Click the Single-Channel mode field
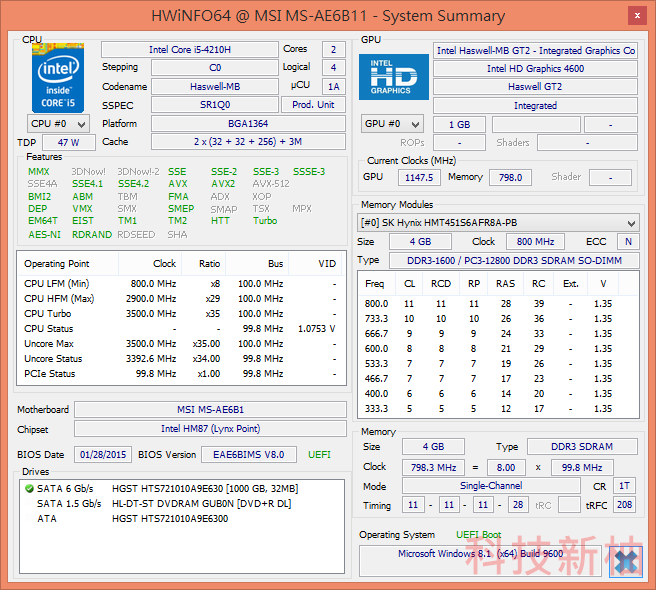This screenshot has width=656, height=590. (x=491, y=485)
